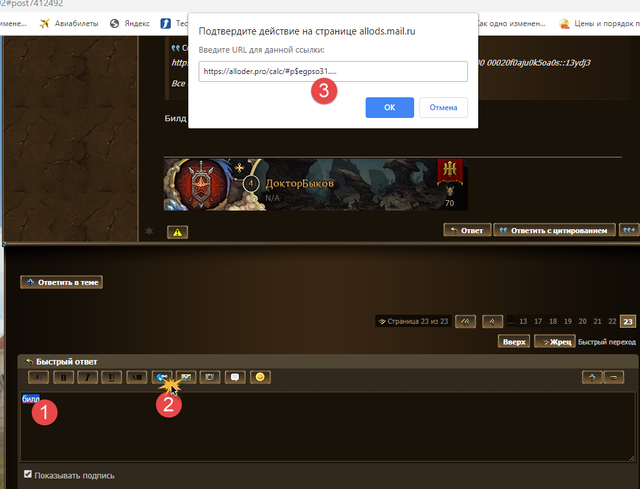This screenshot has height=489, width=640.
Task: Decrease editor size with minus button
Action: click(617, 377)
